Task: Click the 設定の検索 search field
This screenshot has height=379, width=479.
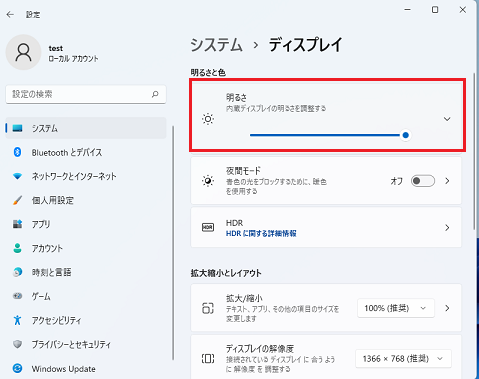Action: pos(86,94)
